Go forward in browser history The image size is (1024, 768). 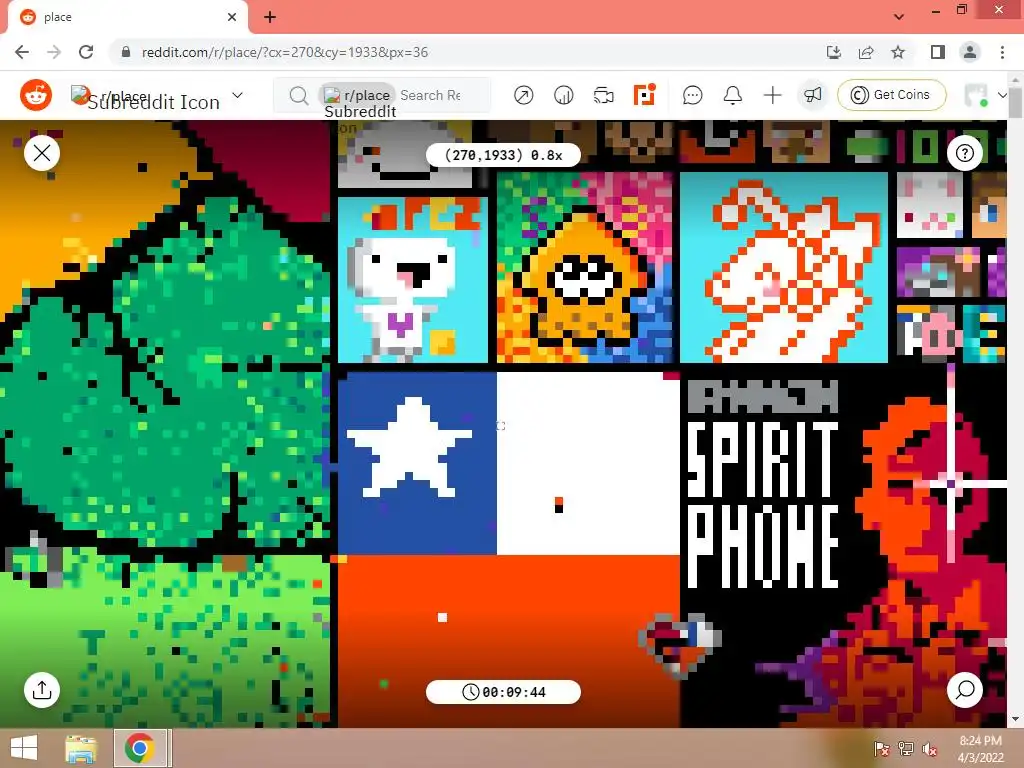click(54, 52)
